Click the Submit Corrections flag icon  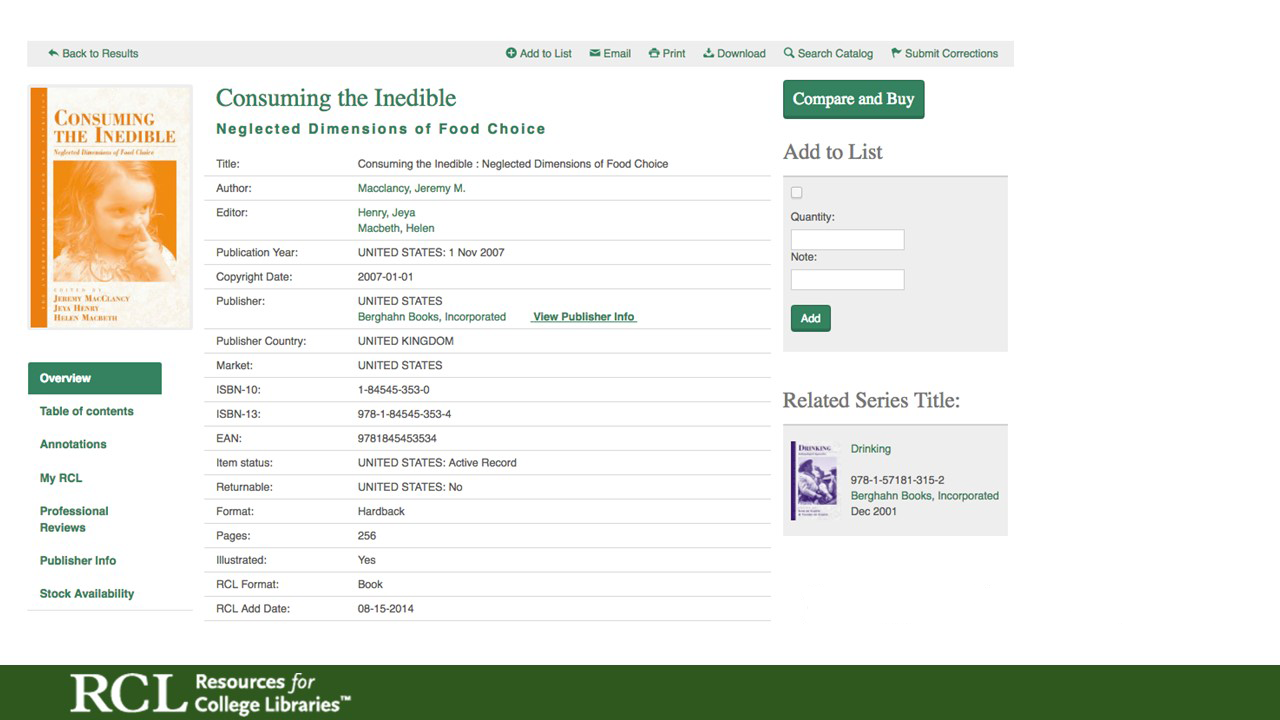pyautogui.click(x=896, y=53)
